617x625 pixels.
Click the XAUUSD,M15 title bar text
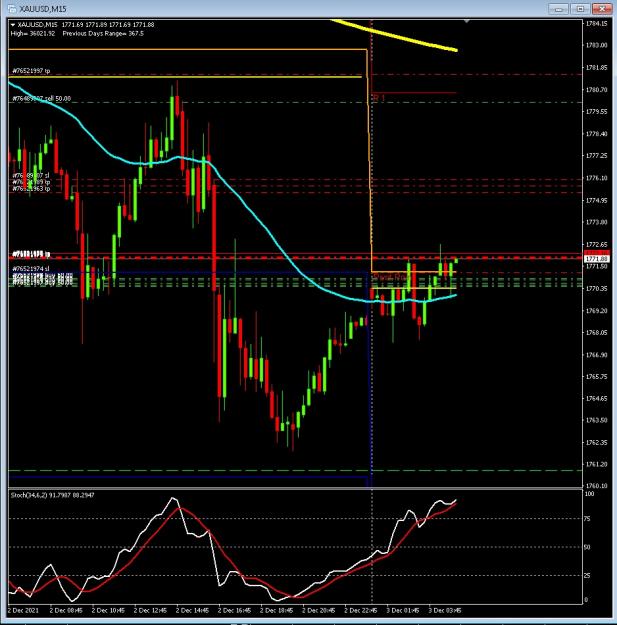coord(43,9)
